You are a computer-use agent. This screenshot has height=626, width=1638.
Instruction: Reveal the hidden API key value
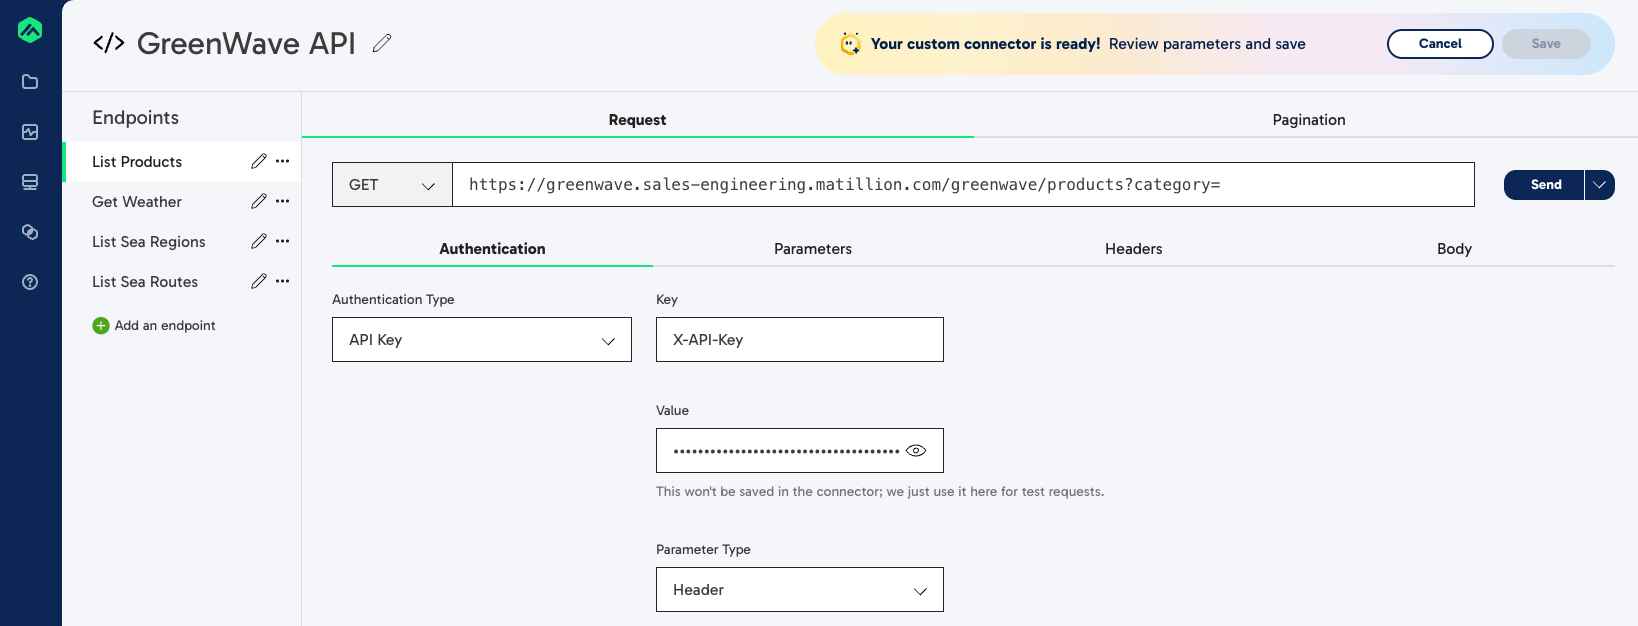[x=916, y=451]
